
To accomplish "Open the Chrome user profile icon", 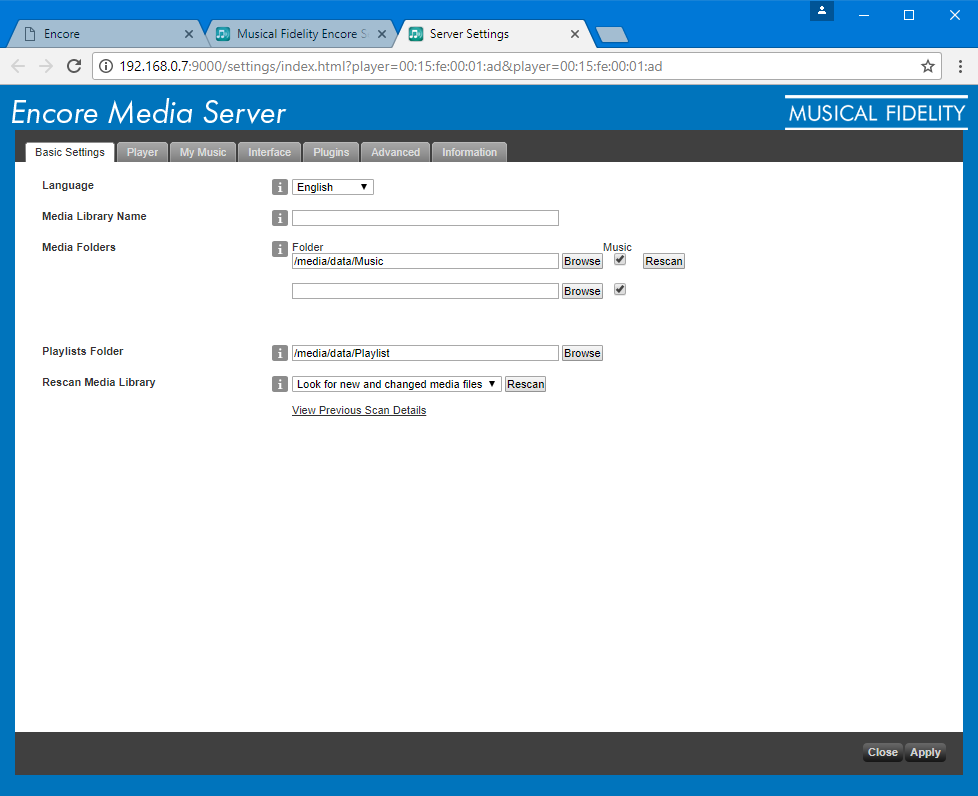I will click(x=821, y=11).
